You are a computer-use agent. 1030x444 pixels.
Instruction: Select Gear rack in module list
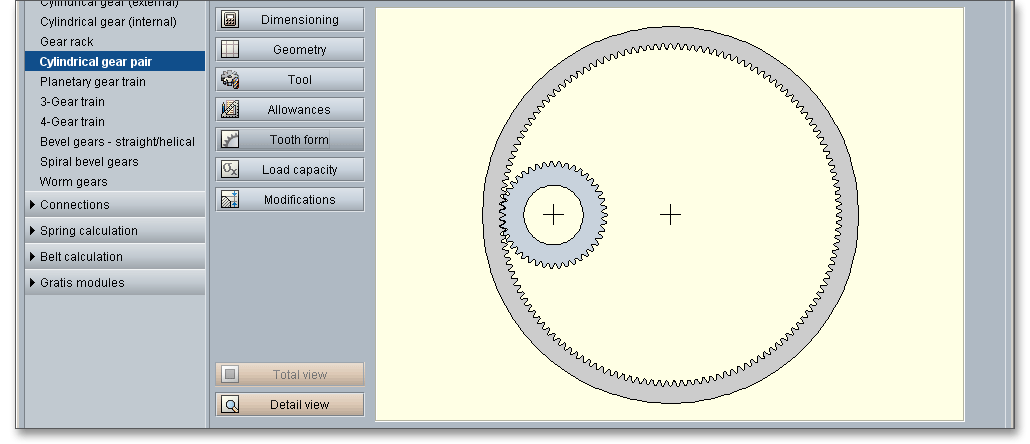[x=67, y=42]
